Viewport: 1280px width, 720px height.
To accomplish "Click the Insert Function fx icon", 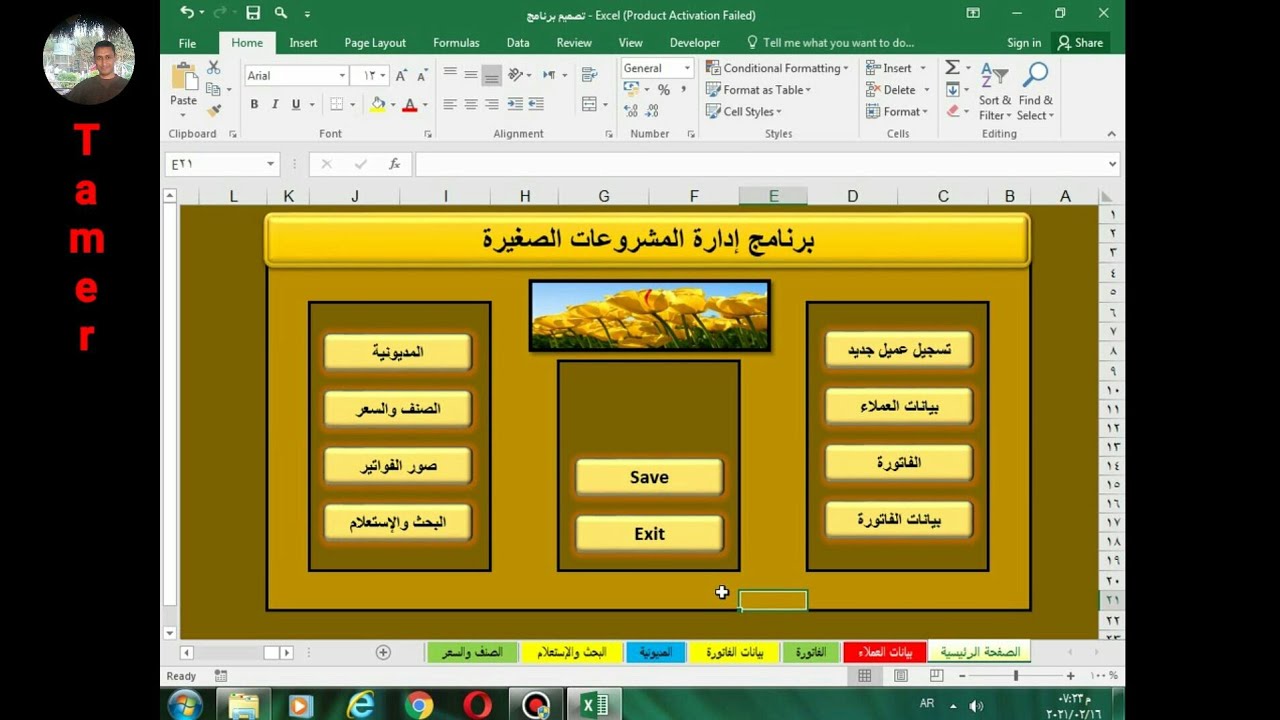I will point(394,164).
